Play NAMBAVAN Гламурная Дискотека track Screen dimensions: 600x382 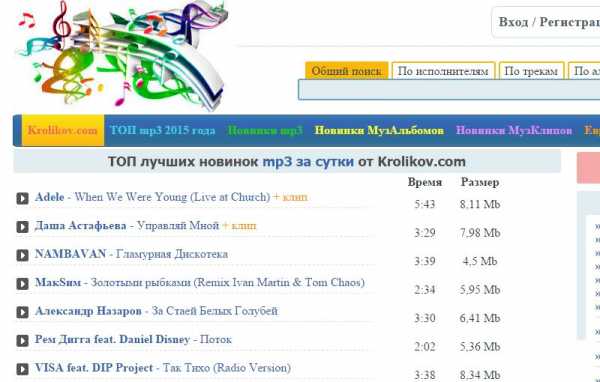(22, 255)
